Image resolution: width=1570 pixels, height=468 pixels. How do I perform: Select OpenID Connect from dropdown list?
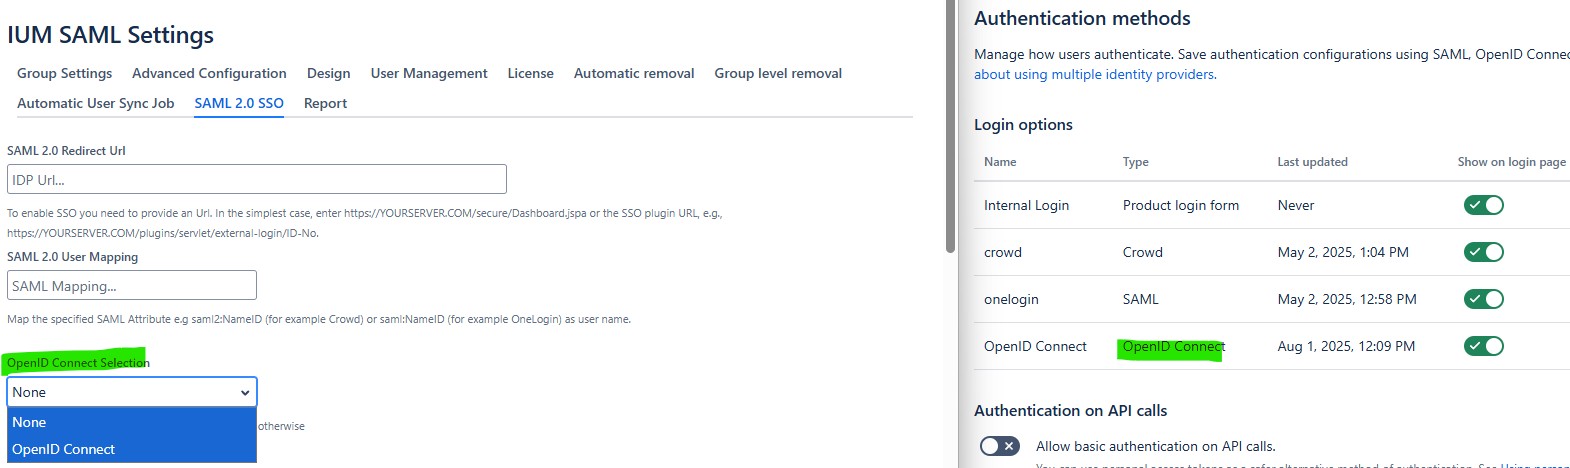click(x=132, y=449)
